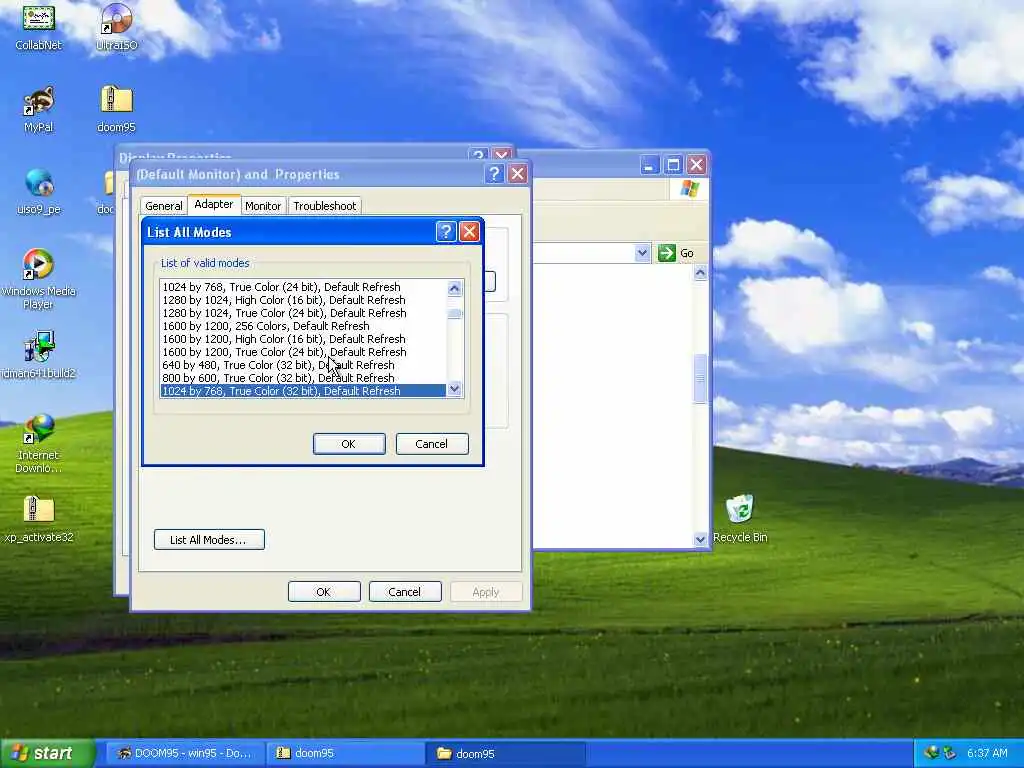Viewport: 1024px width, 768px height.
Task: Open the Start menu
Action: [x=47, y=754]
